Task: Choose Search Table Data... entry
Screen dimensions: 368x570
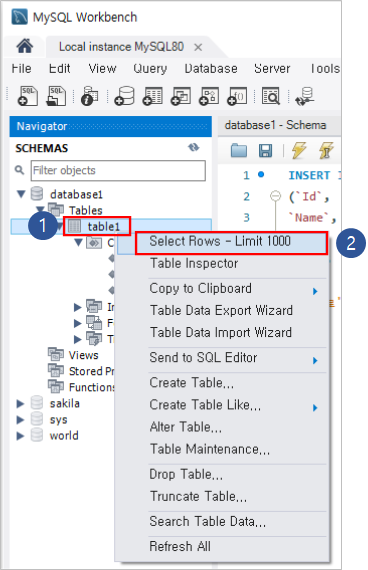Action: pyautogui.click(x=208, y=522)
